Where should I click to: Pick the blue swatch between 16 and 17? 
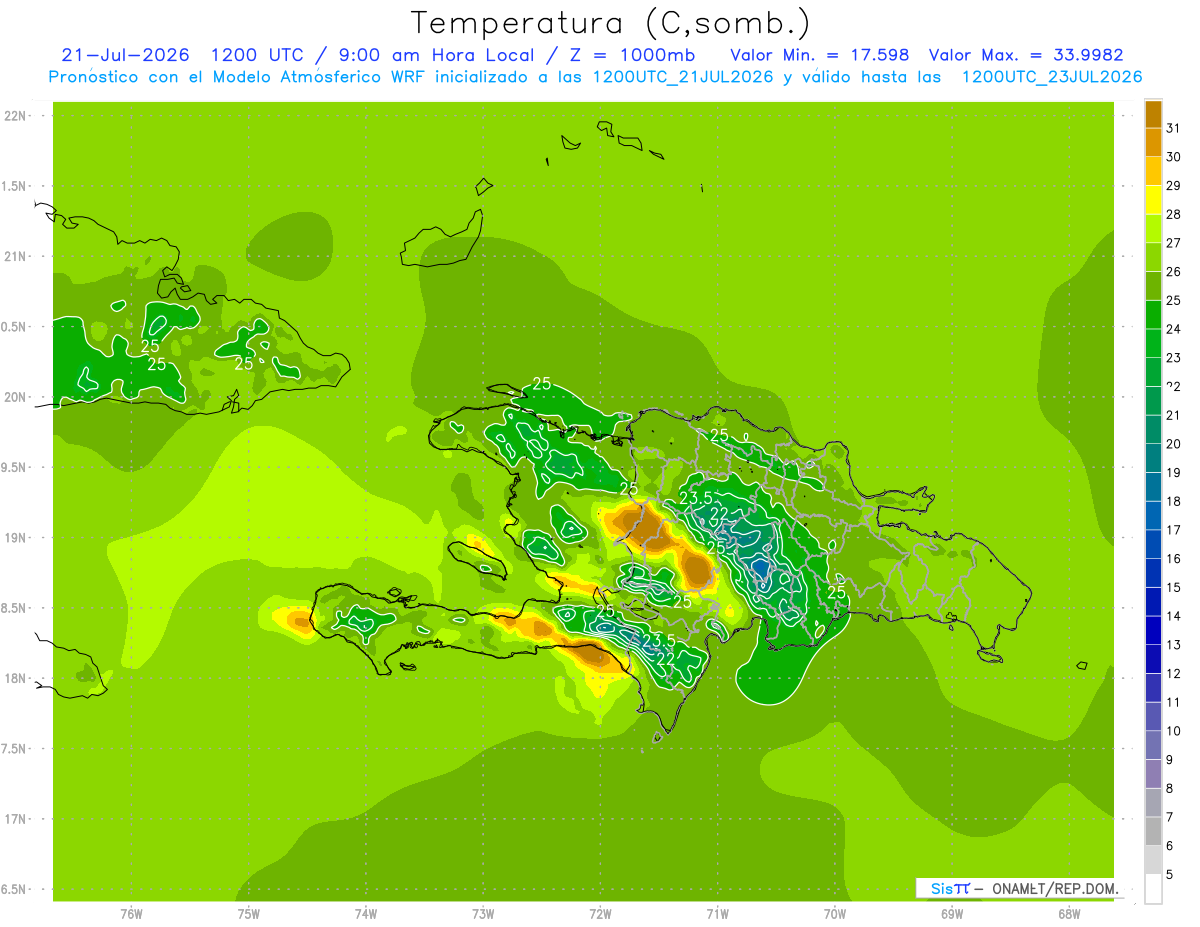(1153, 545)
